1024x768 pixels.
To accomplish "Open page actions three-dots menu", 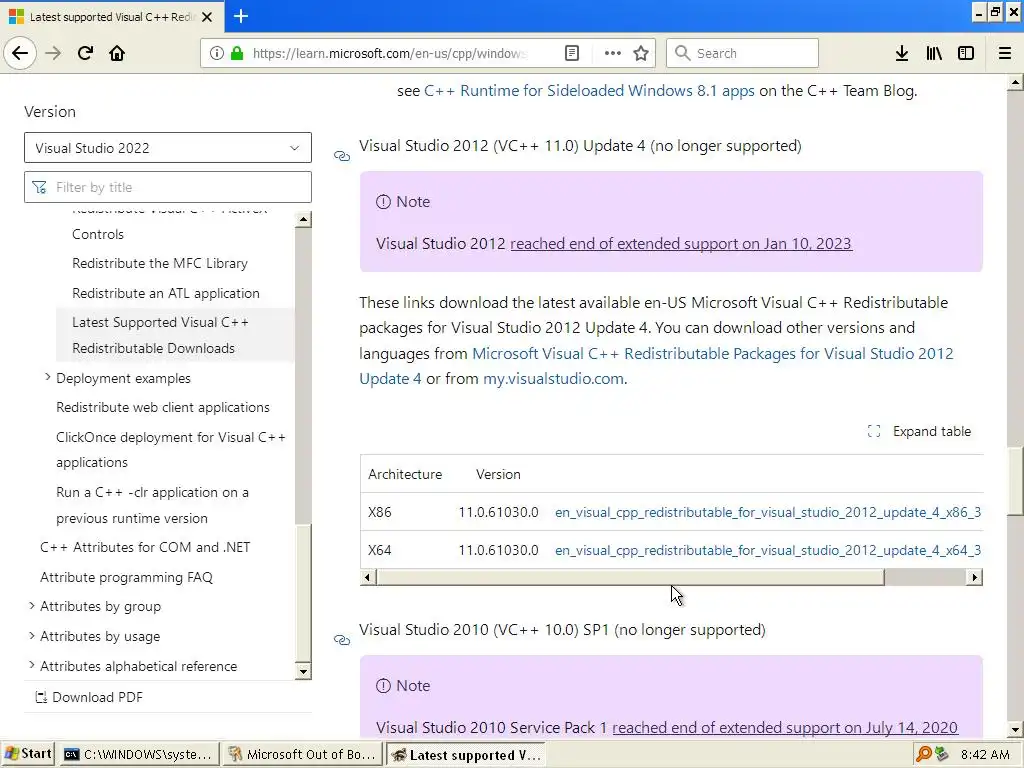I will point(613,53).
